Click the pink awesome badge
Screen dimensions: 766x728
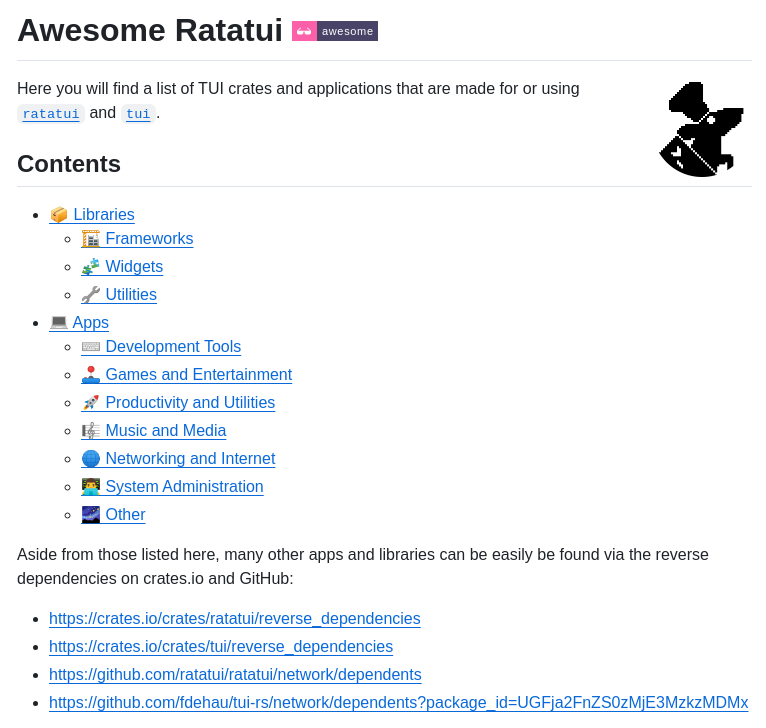(x=335, y=31)
